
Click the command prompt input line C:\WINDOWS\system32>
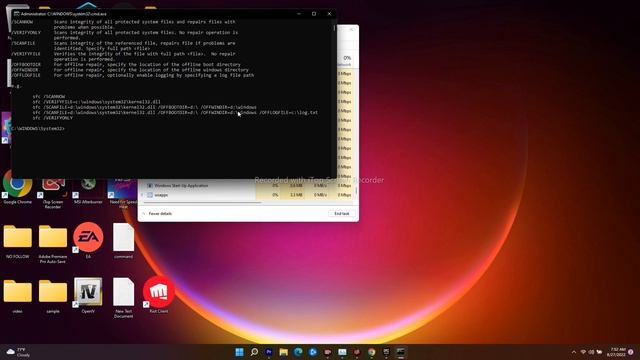click(38, 129)
